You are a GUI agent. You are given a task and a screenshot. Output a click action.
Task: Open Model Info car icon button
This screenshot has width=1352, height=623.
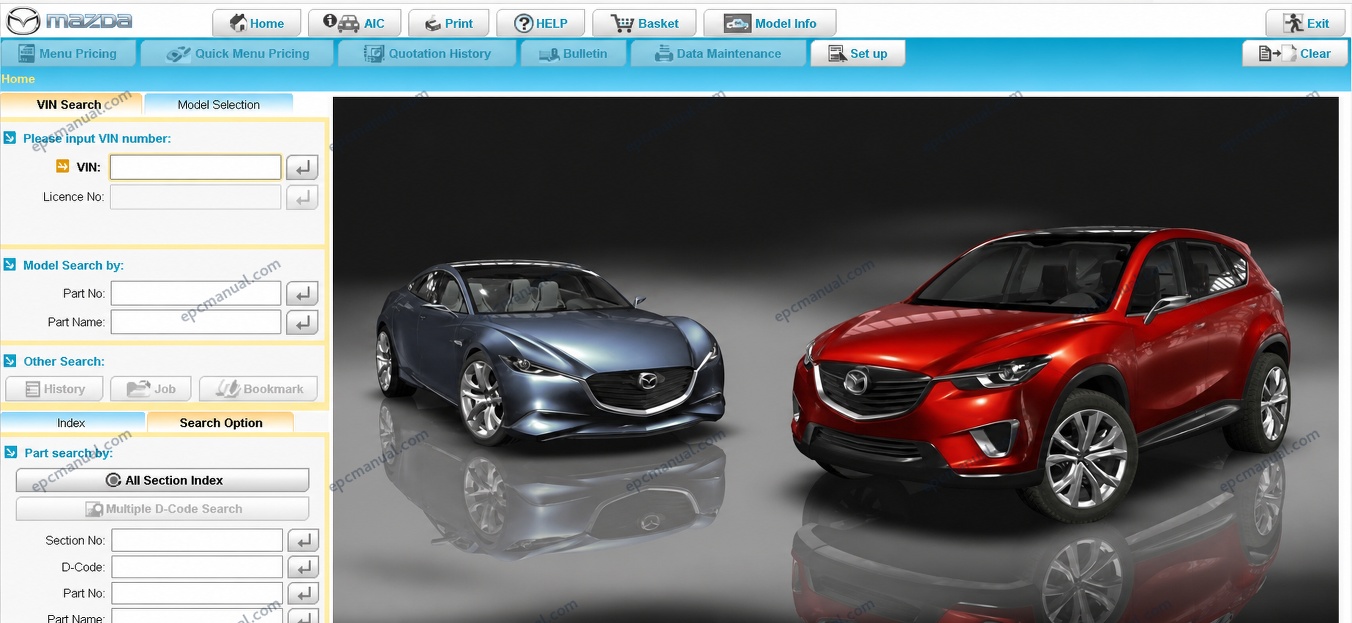(x=770, y=23)
